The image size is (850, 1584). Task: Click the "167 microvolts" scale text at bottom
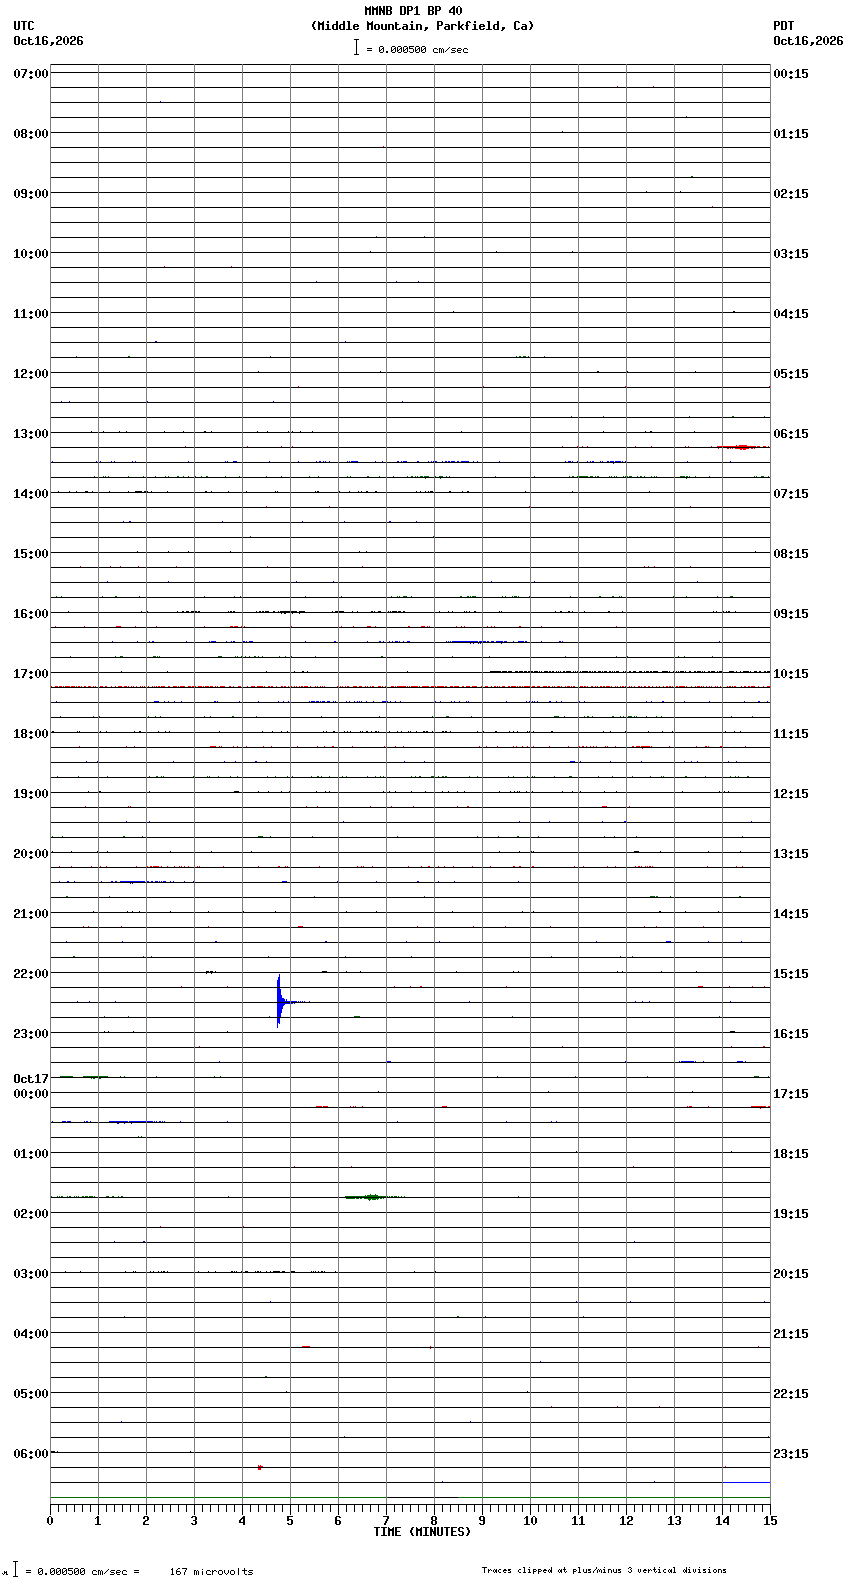[x=211, y=1572]
